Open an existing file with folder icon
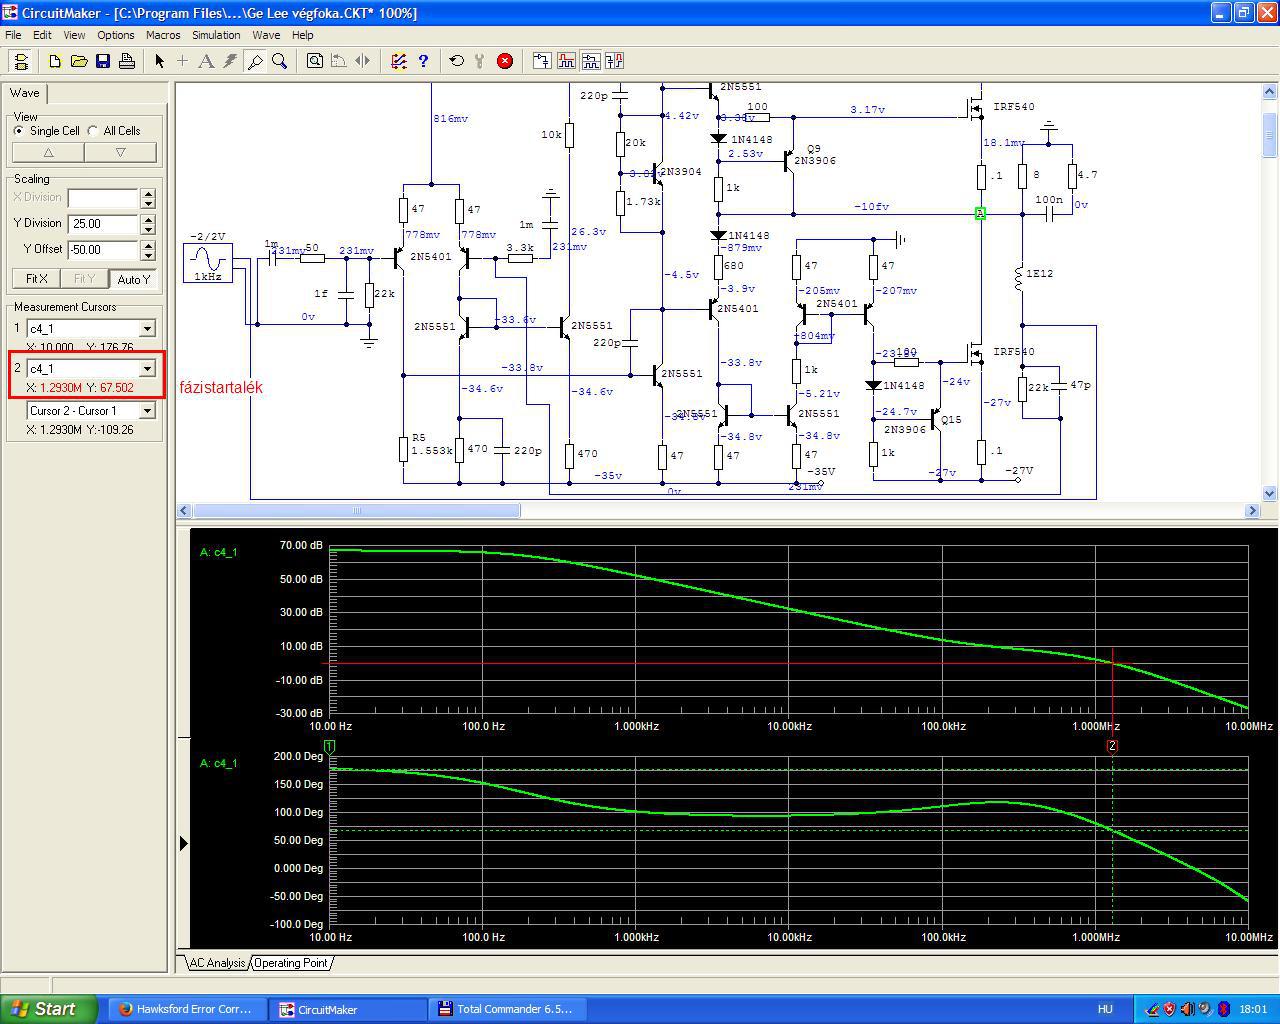This screenshot has height=1024, width=1280. [x=79, y=61]
